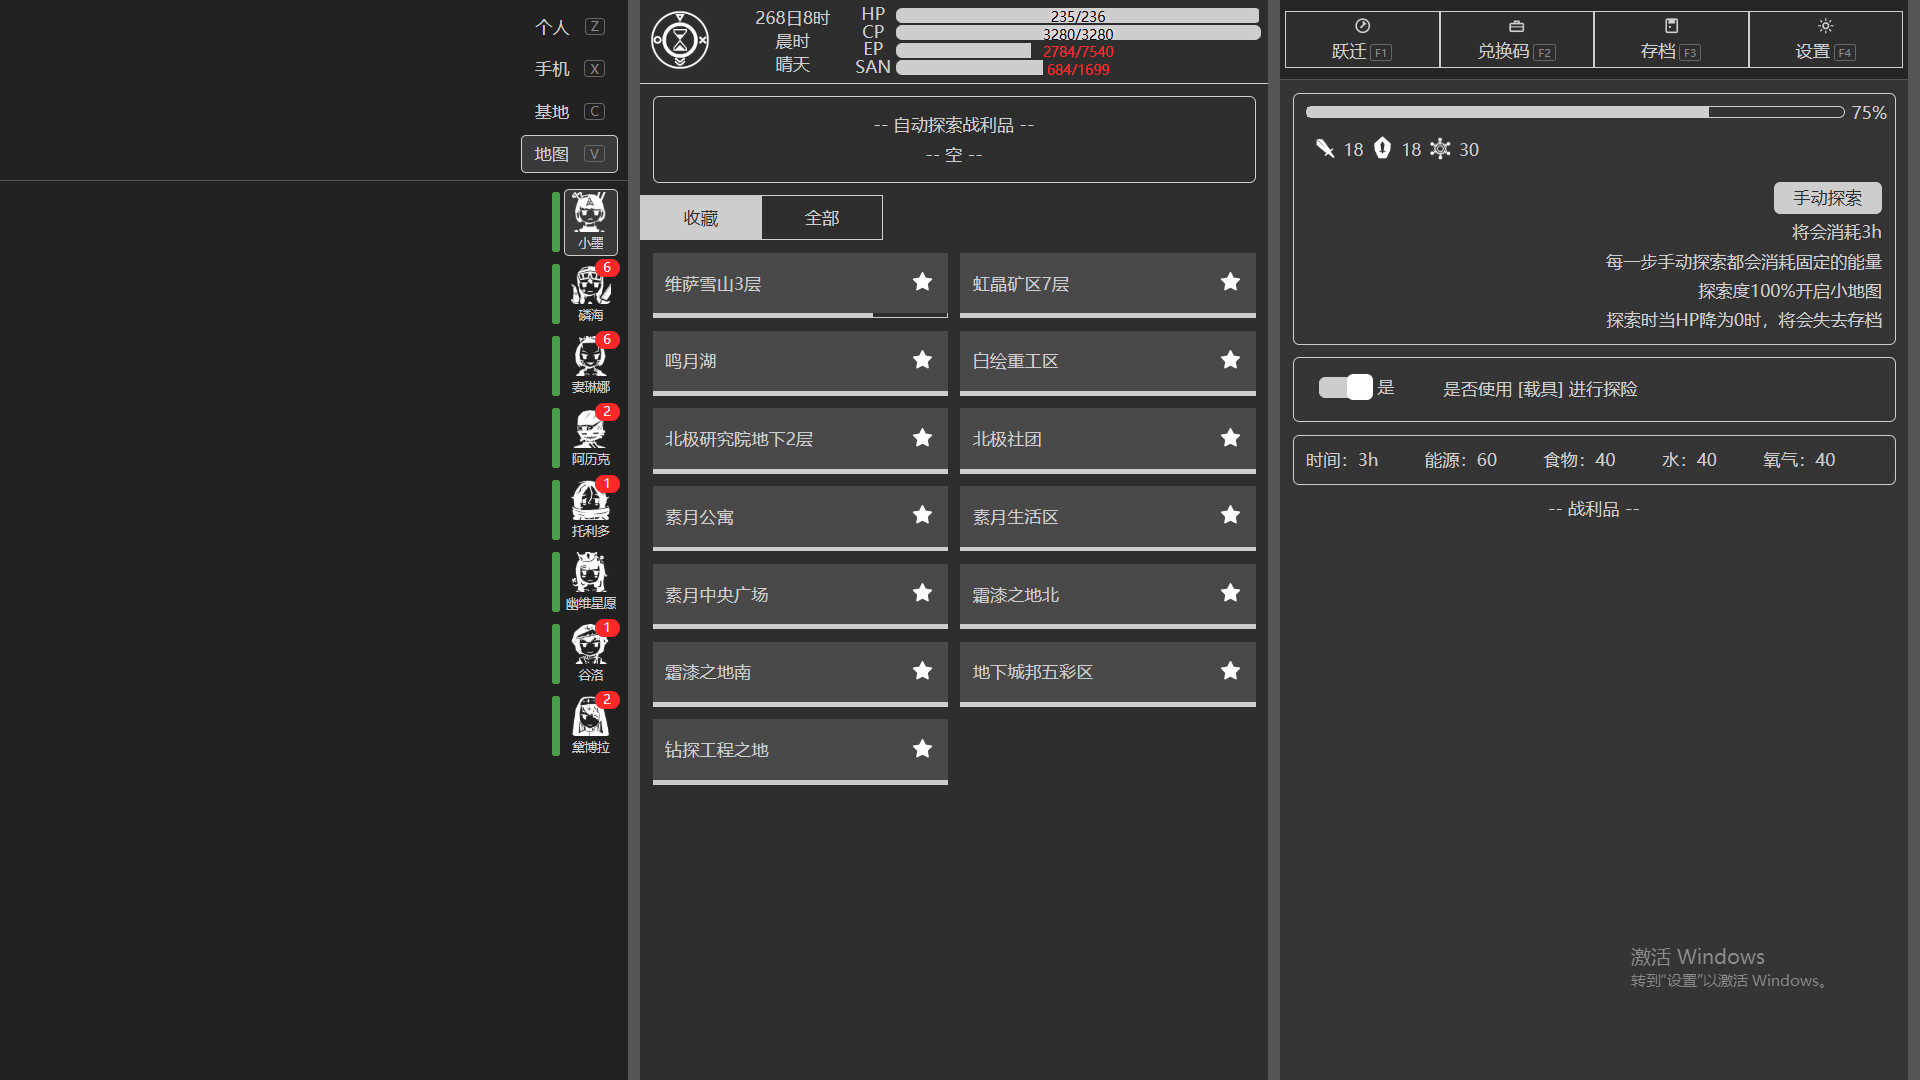Select the 北极研究院地下2层 location
The height and width of the screenshot is (1080, 1920).
click(x=800, y=440)
